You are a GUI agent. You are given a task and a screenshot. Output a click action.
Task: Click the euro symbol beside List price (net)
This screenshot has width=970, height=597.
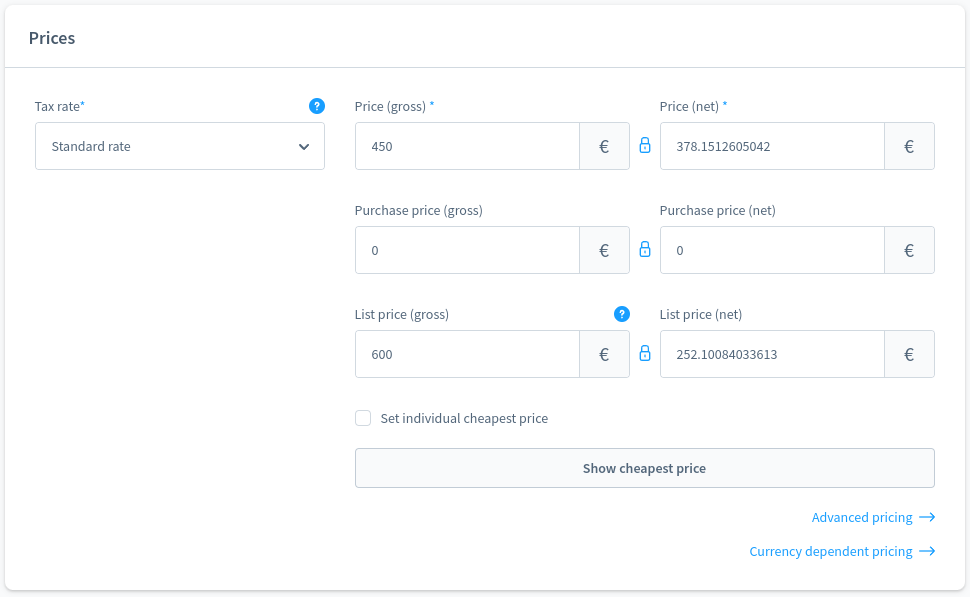tap(909, 354)
